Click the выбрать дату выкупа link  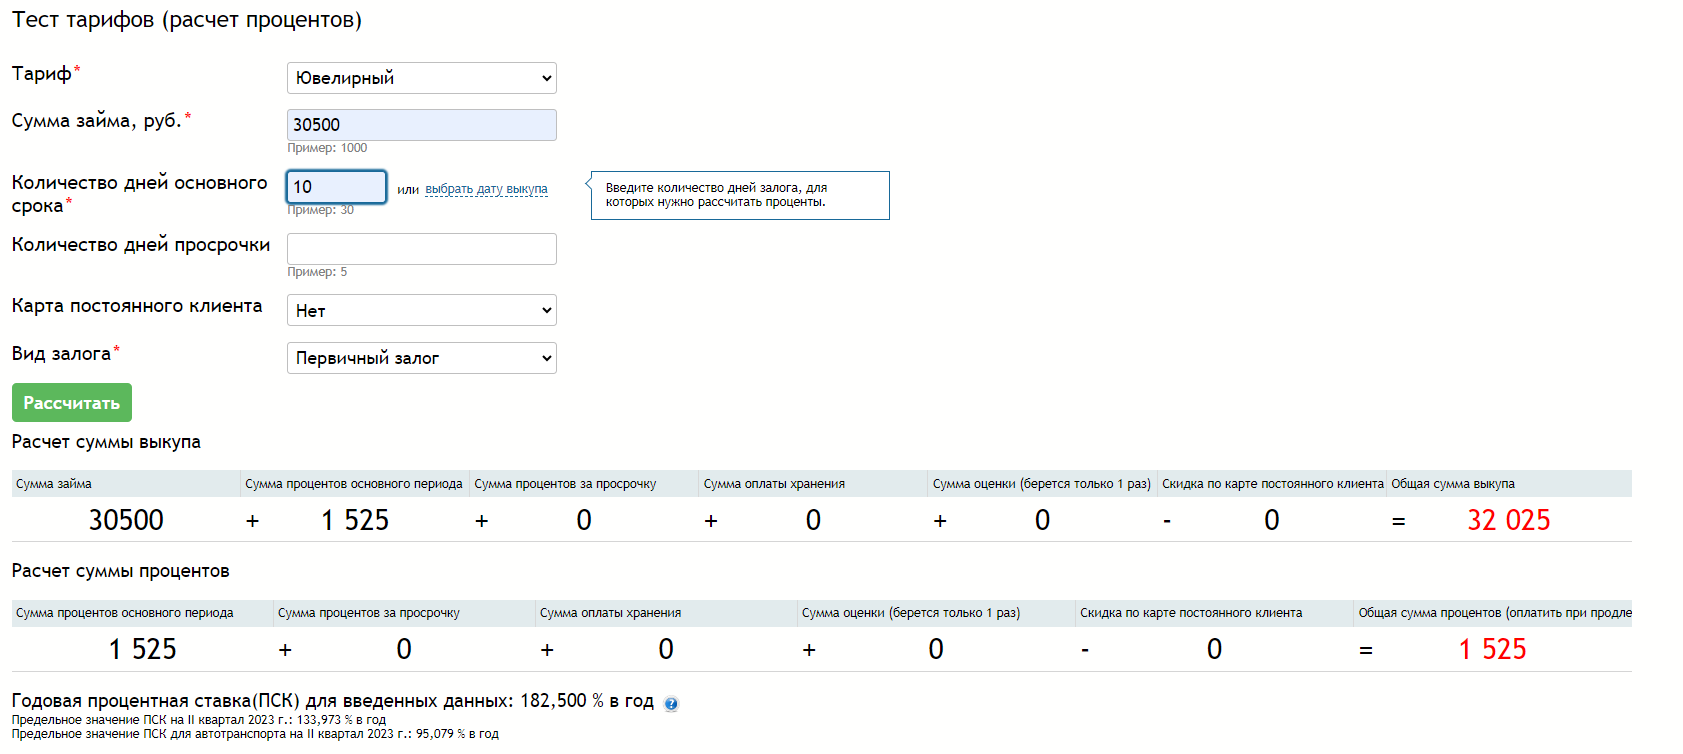486,189
